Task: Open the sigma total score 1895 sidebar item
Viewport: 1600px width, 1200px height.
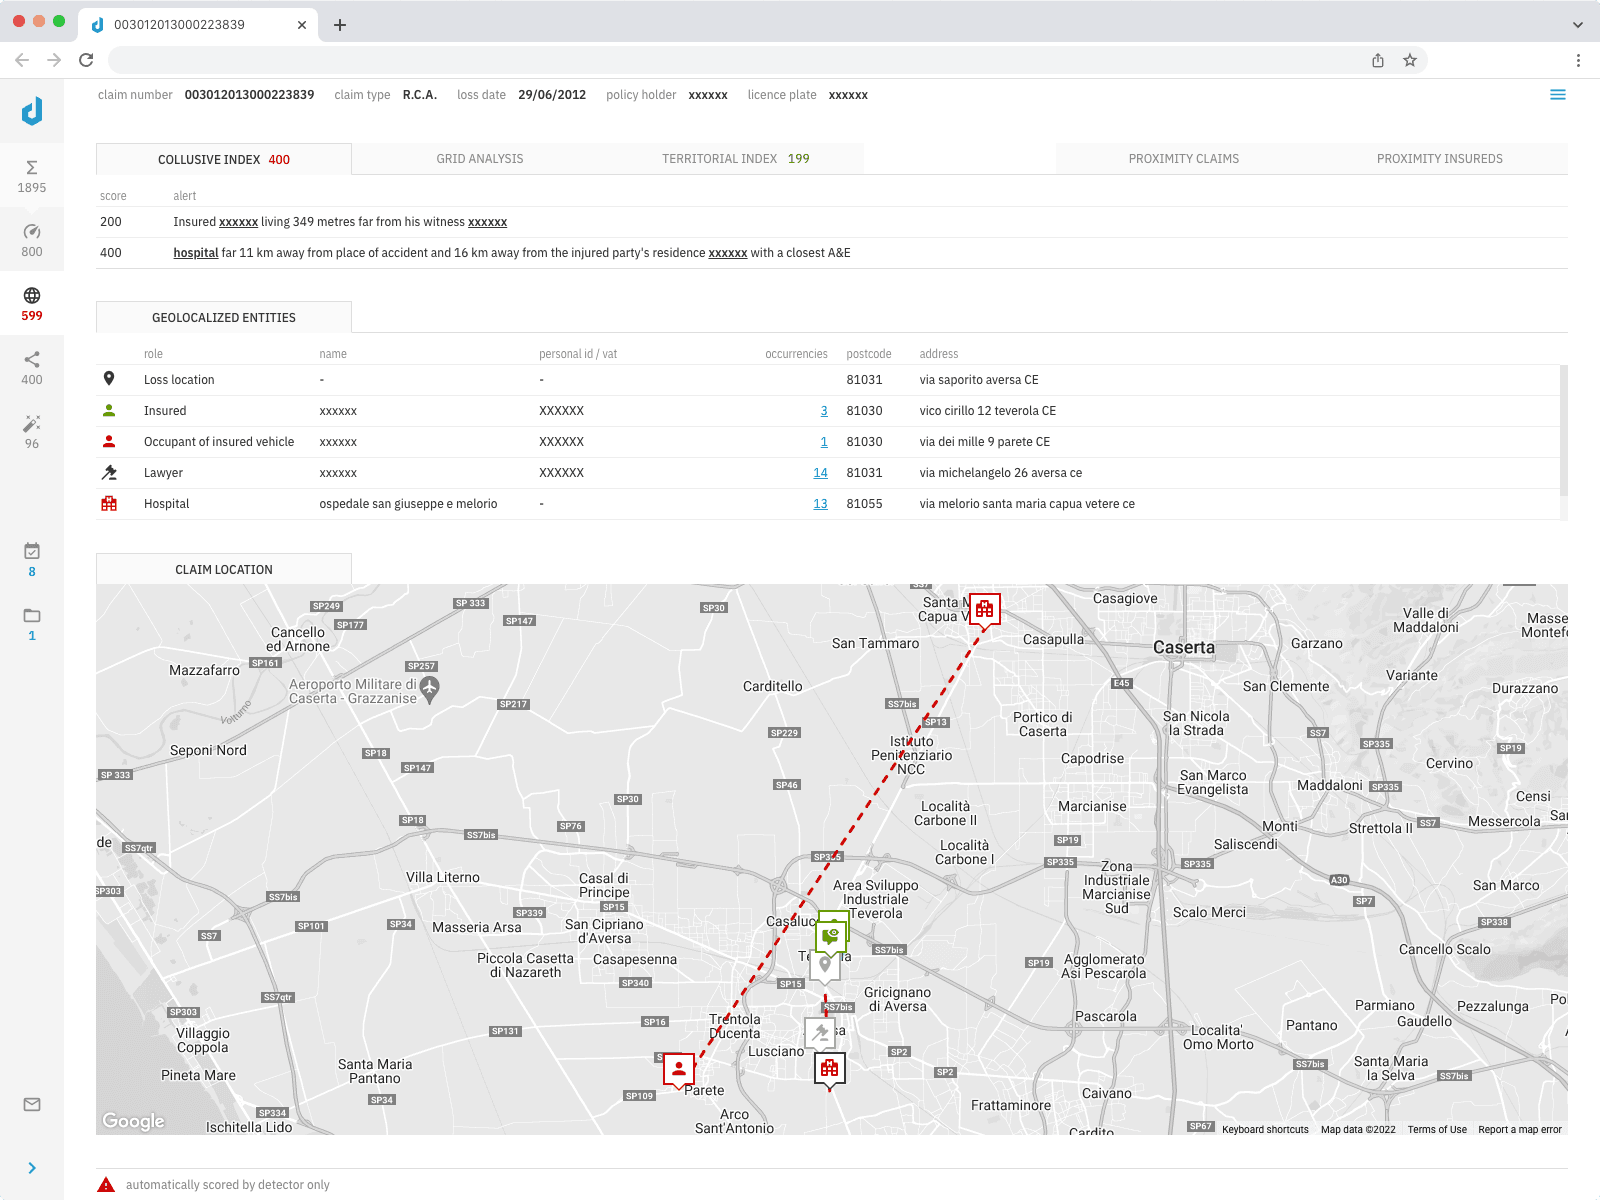Action: point(32,176)
